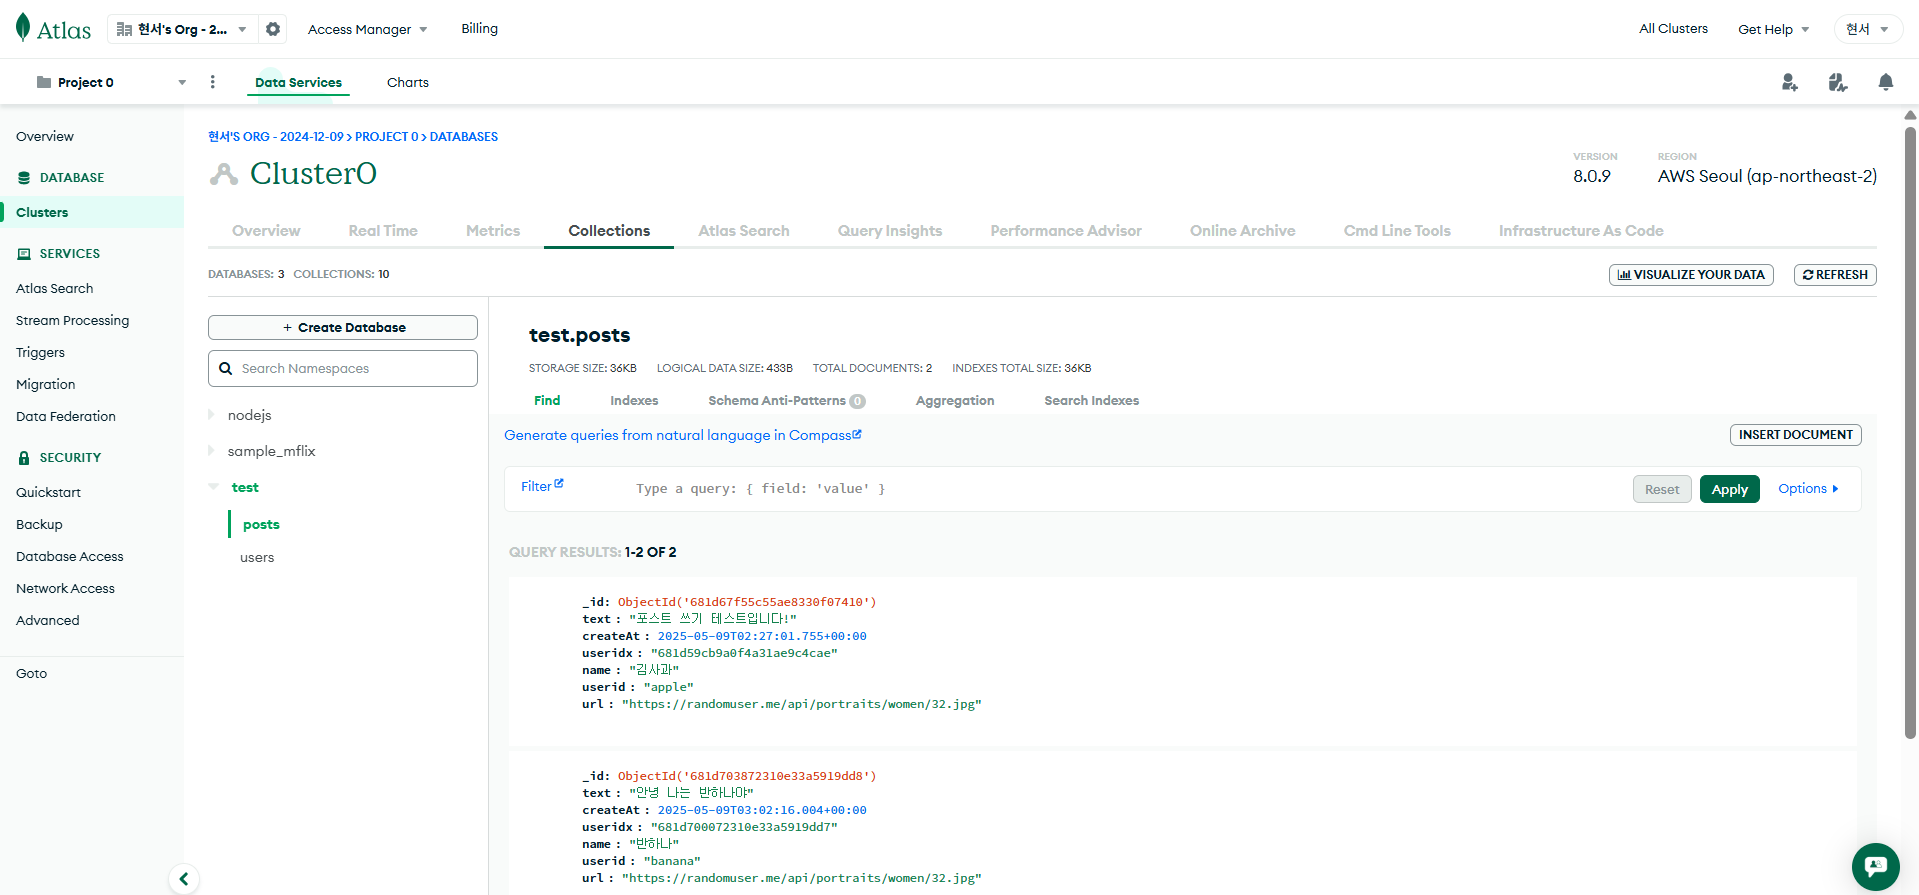This screenshot has width=1919, height=895.
Task: Open Access Manager dropdown
Action: tap(367, 29)
